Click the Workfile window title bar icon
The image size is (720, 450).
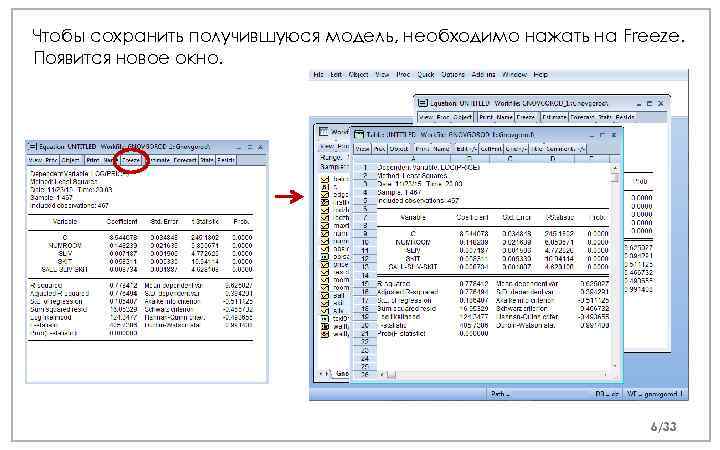324,132
